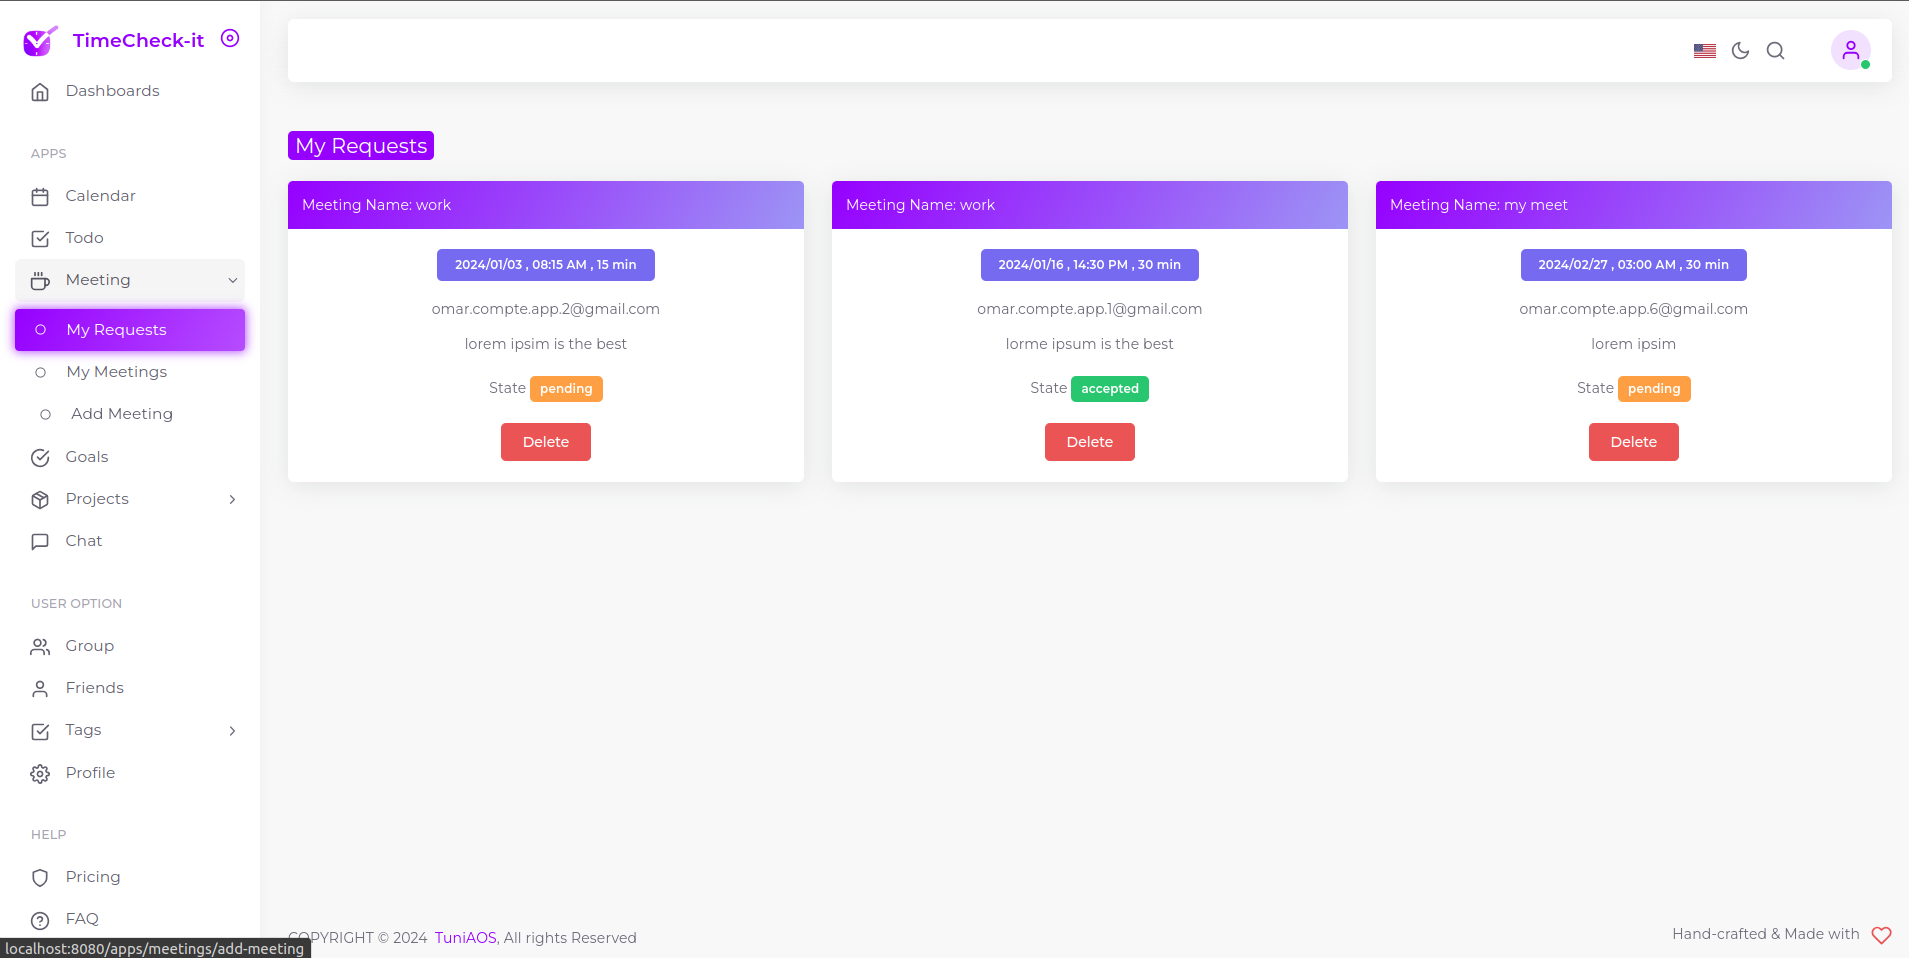Image resolution: width=1909 pixels, height=958 pixels.
Task: Select the Todo sidebar icon
Action: (x=40, y=238)
